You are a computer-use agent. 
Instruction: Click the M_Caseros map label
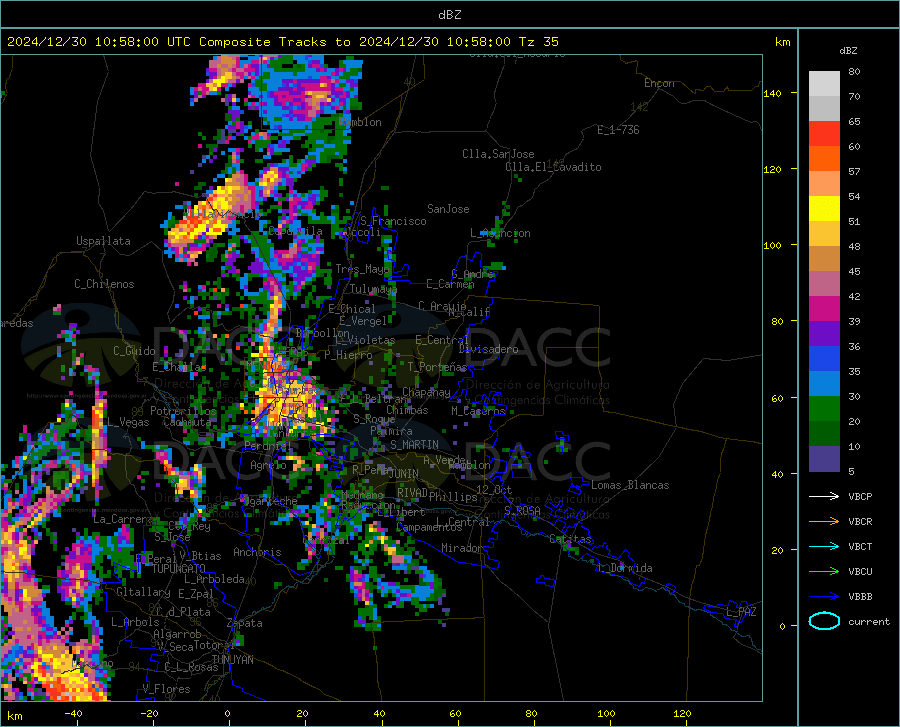478,410
